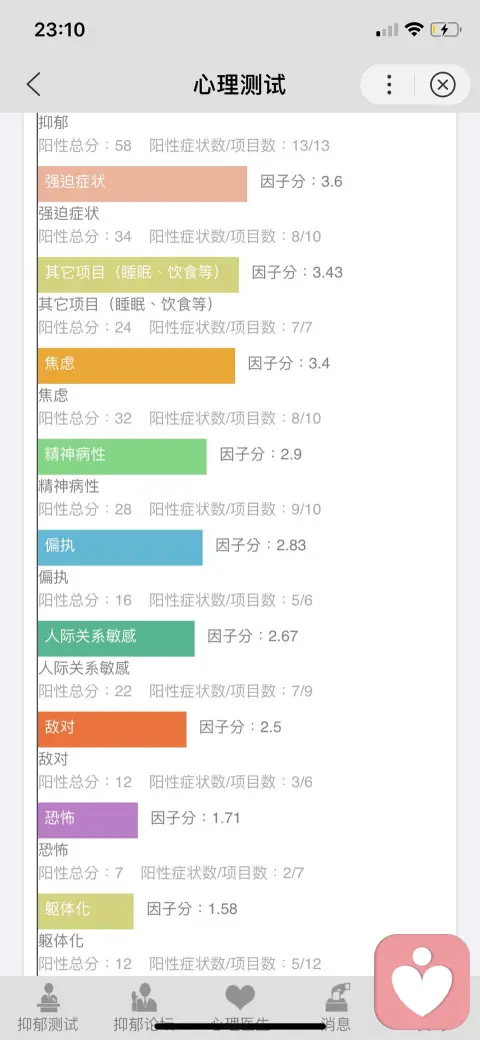Tap the pink floating heart-person icon

(x=422, y=982)
